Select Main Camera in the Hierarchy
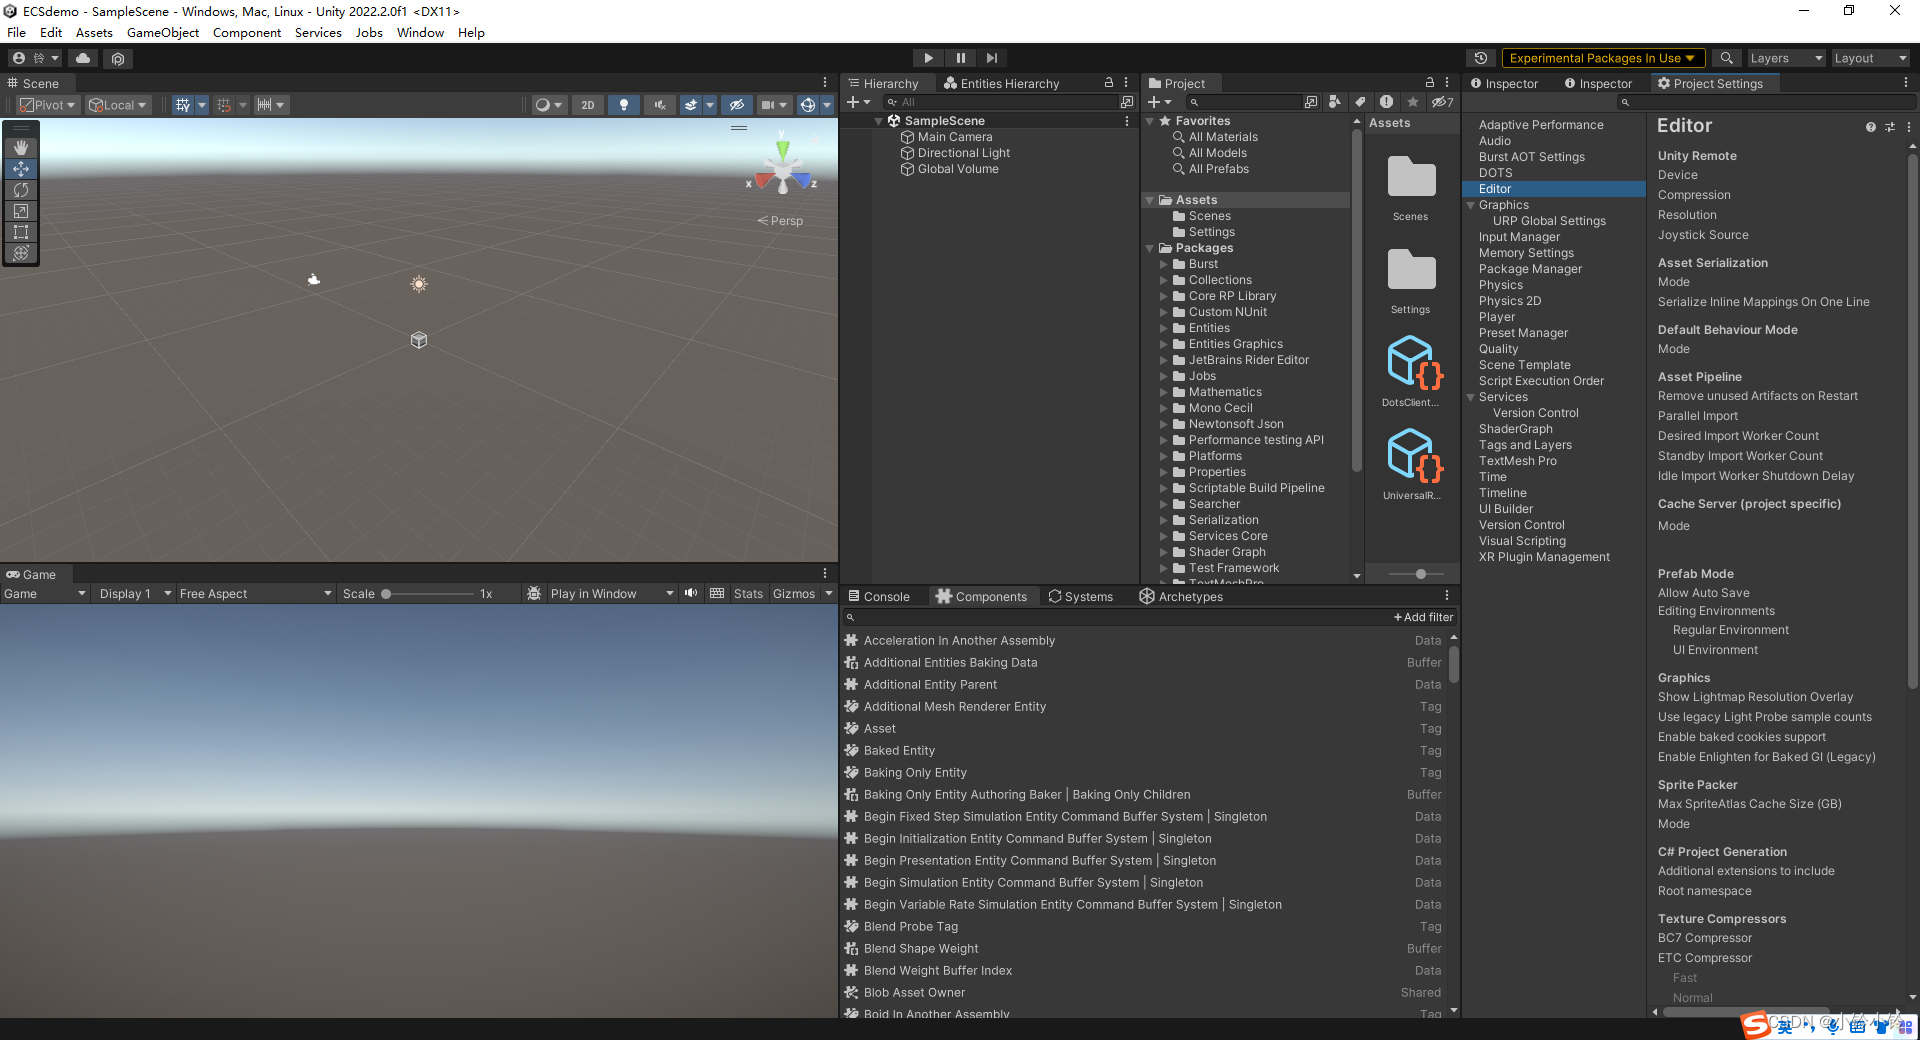This screenshot has width=1920, height=1040. (x=955, y=137)
